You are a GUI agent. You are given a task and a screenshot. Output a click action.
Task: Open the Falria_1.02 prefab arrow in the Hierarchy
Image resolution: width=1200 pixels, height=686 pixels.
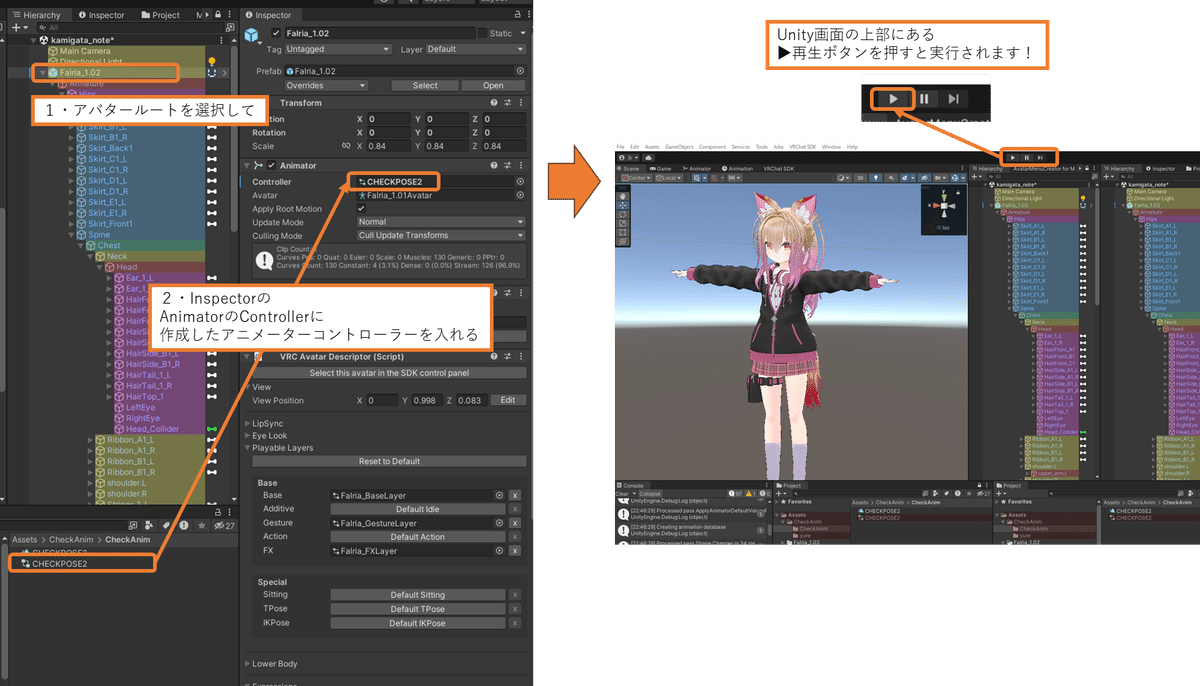[225, 73]
